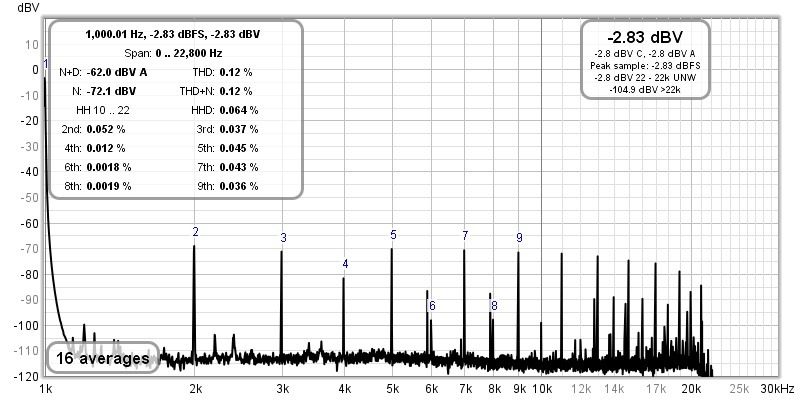
Task: Click the dBV vertical axis unit label
Action: pos(27,8)
